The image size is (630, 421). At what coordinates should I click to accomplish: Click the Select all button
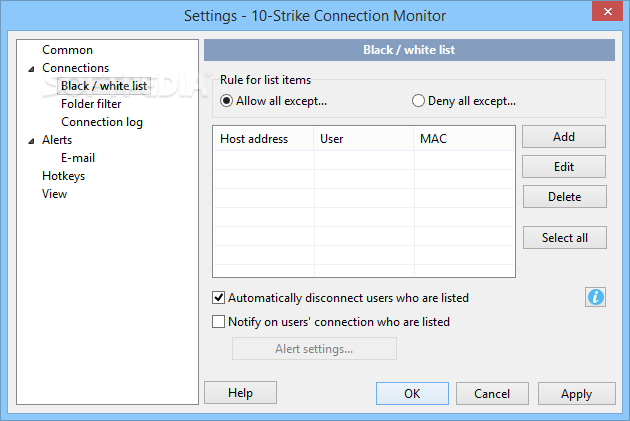tap(565, 237)
